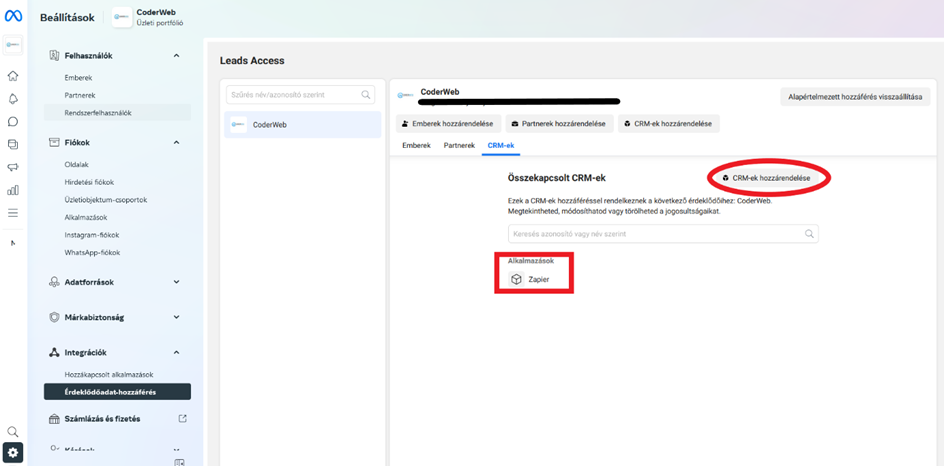The height and width of the screenshot is (466, 944).
Task: Open the business avatar in the icon rail
Action: 13,46
